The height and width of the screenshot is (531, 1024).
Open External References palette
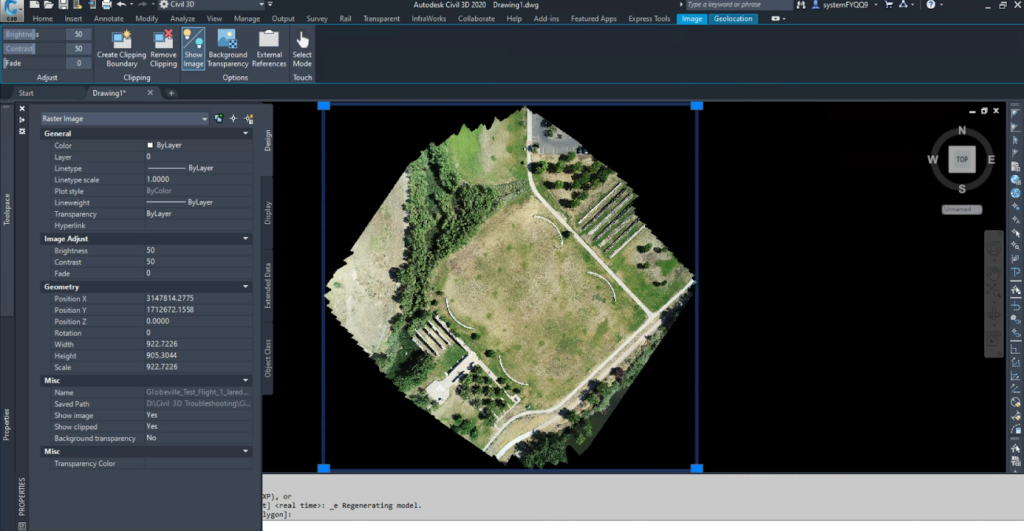[269, 40]
